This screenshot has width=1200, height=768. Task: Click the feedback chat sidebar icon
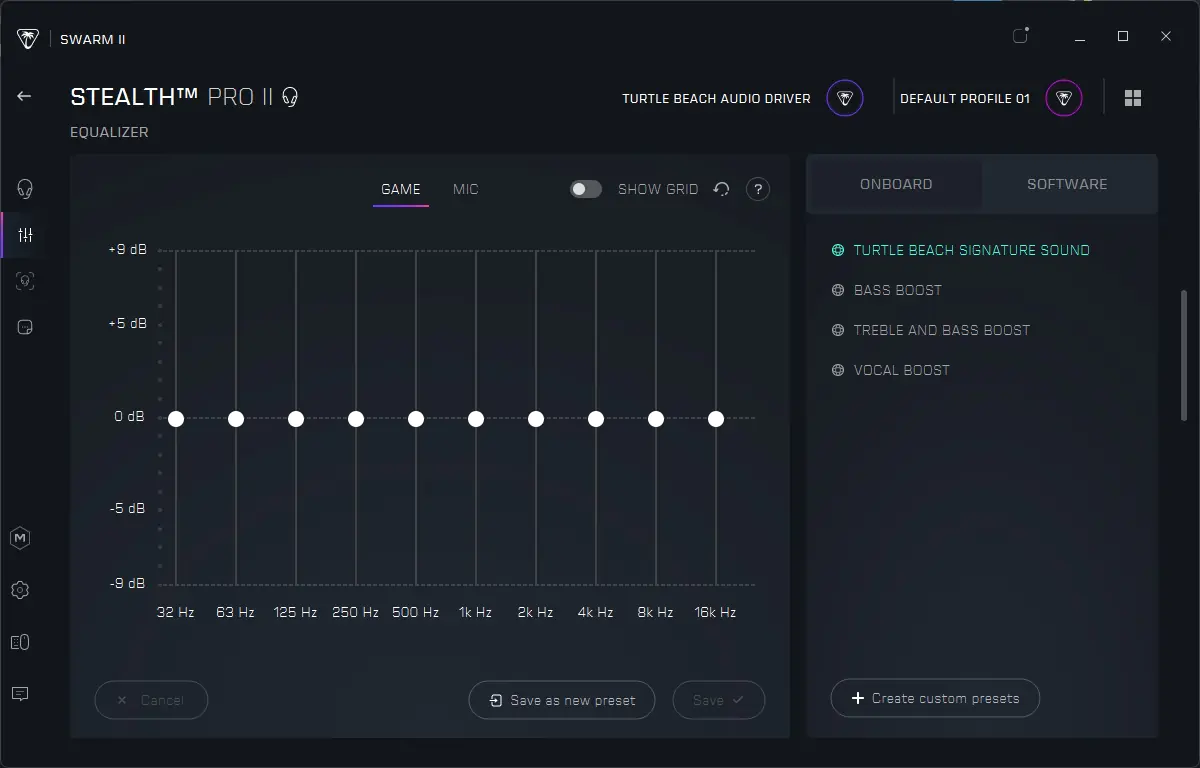[x=20, y=694]
